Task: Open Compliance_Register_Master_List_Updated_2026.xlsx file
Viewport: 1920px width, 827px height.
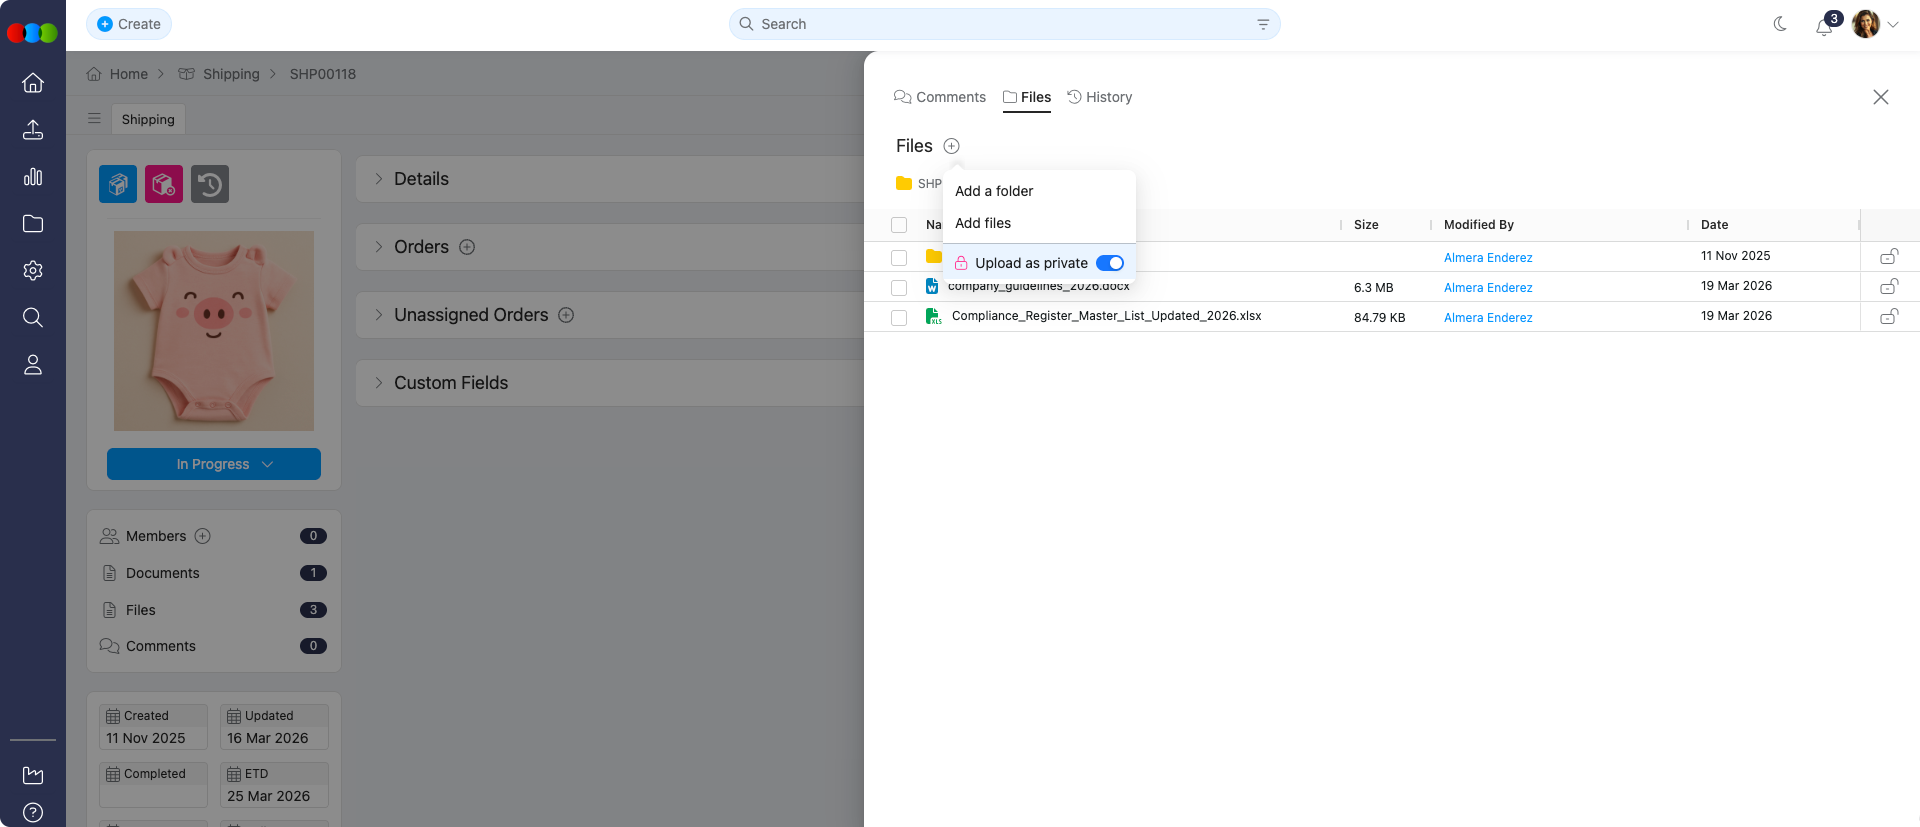Action: [1106, 316]
